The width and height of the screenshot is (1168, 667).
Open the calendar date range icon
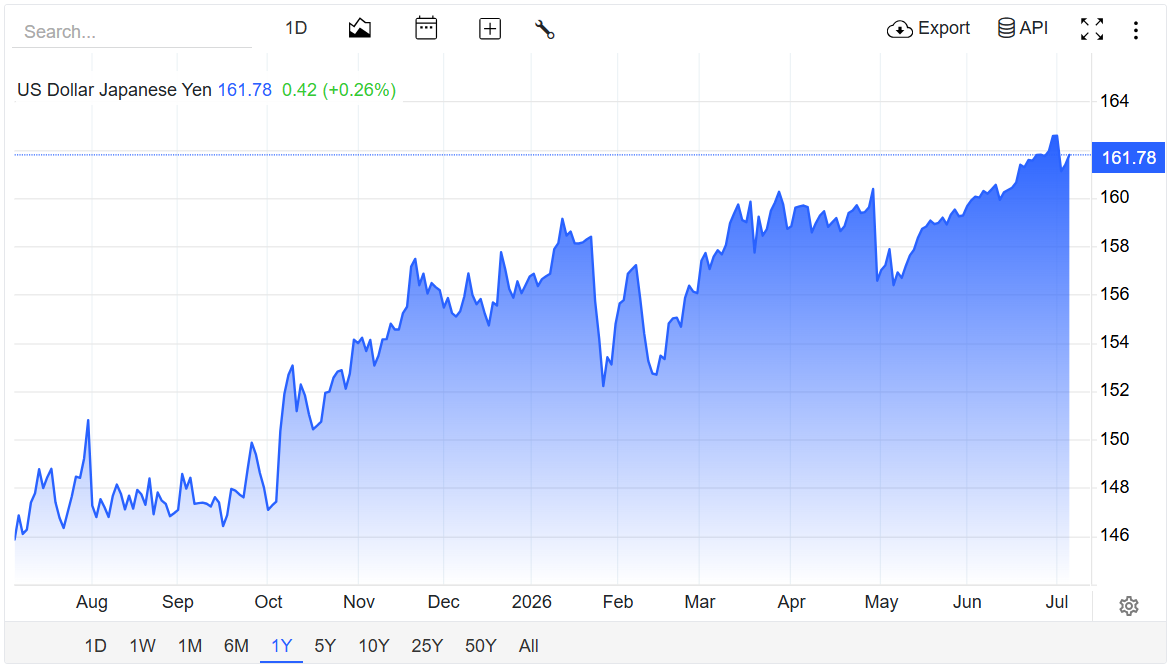tap(426, 28)
